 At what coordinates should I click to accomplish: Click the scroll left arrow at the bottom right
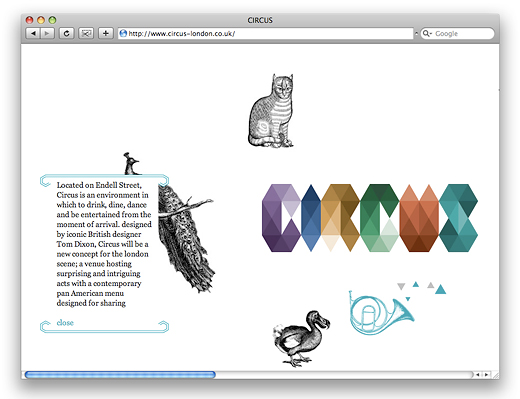coord(478,375)
